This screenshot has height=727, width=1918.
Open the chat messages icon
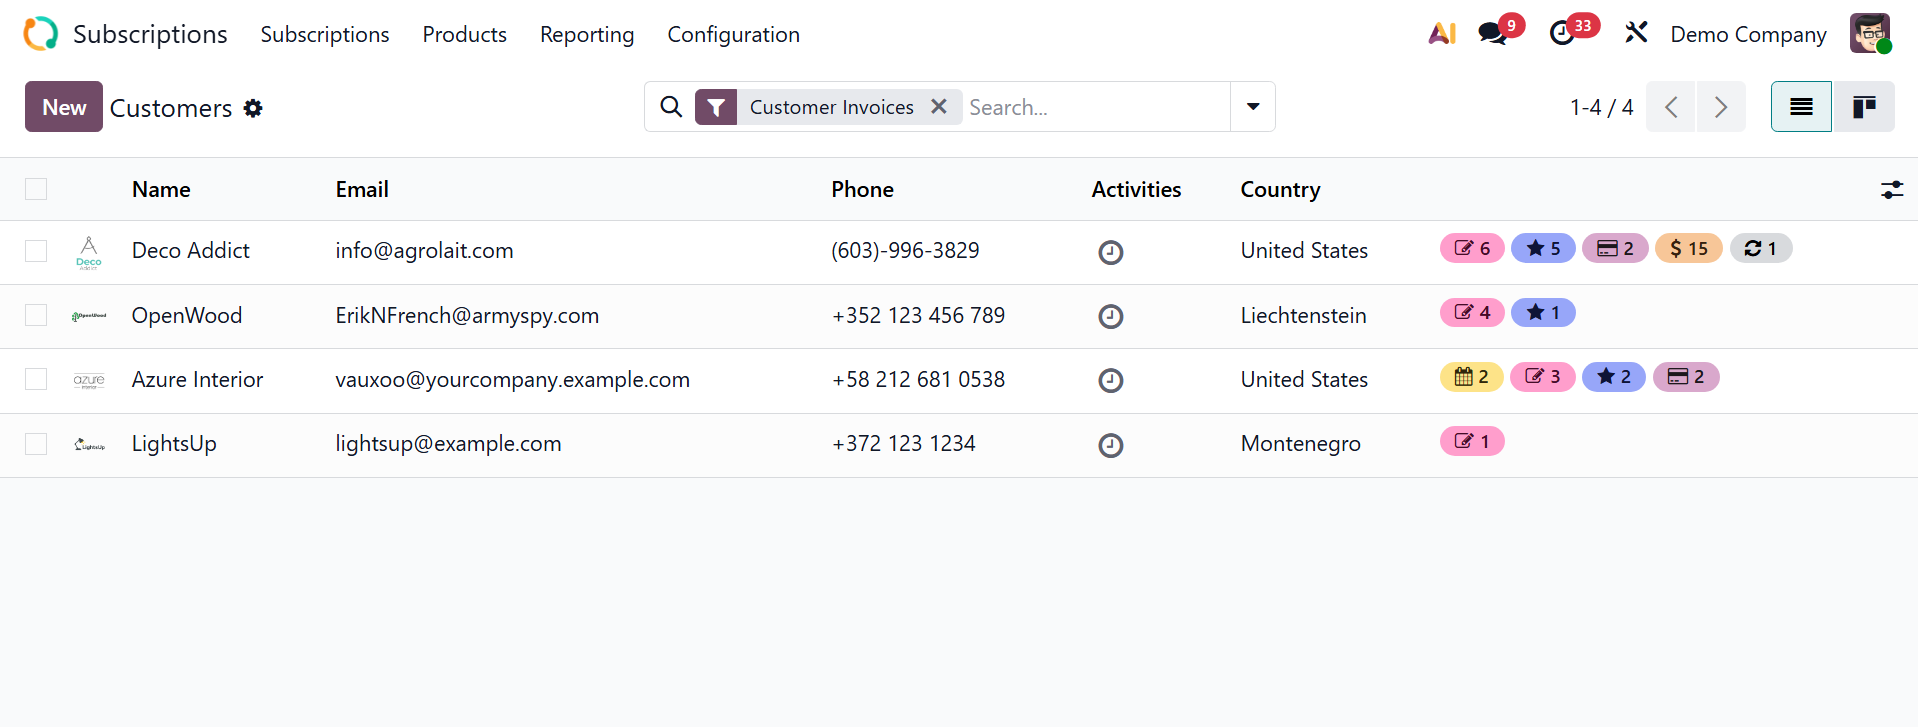click(x=1493, y=33)
